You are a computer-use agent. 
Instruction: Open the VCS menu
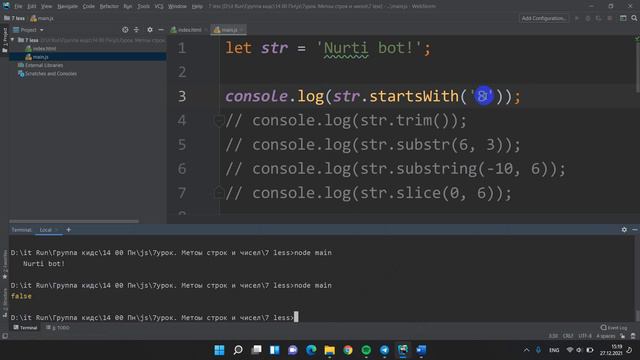point(159,6)
